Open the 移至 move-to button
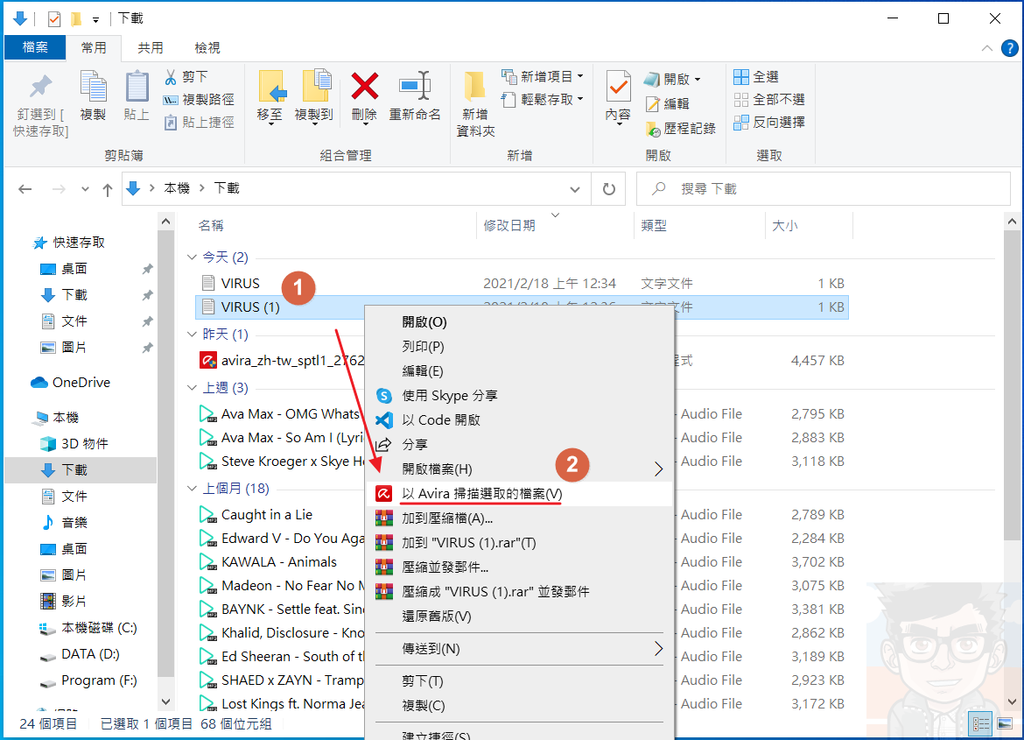Viewport: 1024px width, 740px height. tap(270, 97)
